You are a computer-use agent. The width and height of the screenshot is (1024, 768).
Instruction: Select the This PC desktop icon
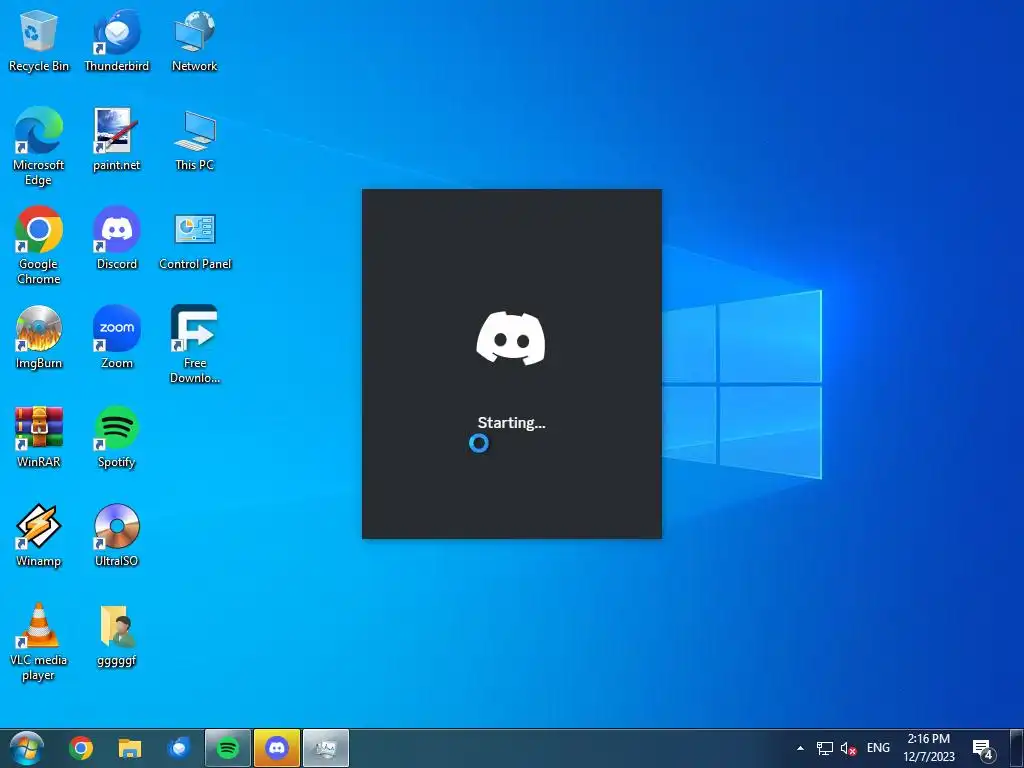pos(195,140)
